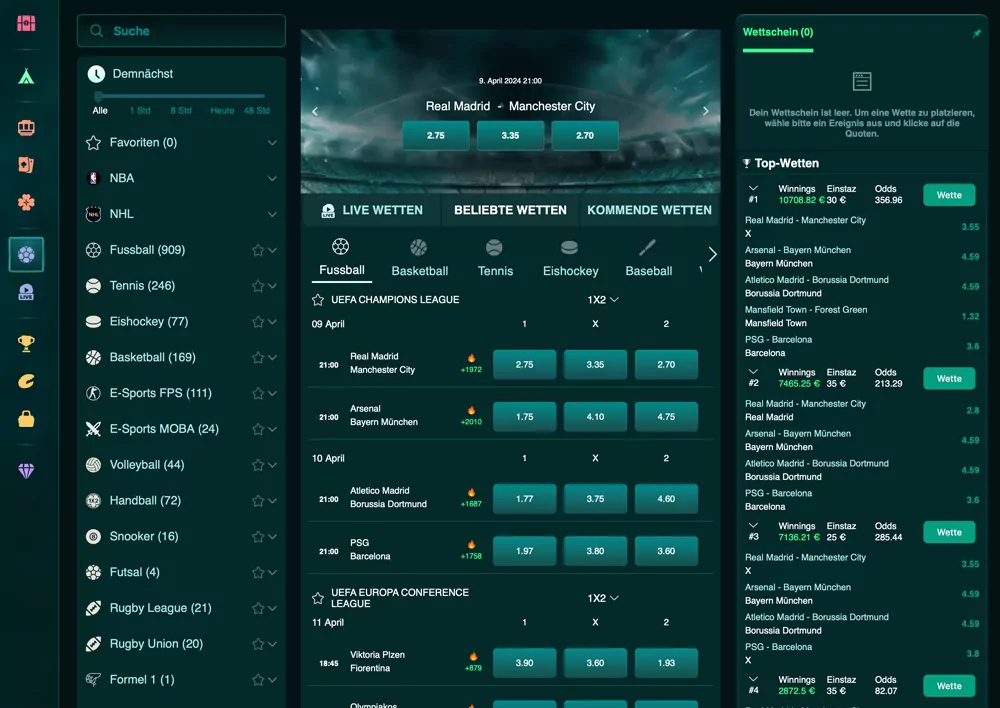1000x708 pixels.
Task: Click the NBA logo icon
Action: tap(93, 178)
